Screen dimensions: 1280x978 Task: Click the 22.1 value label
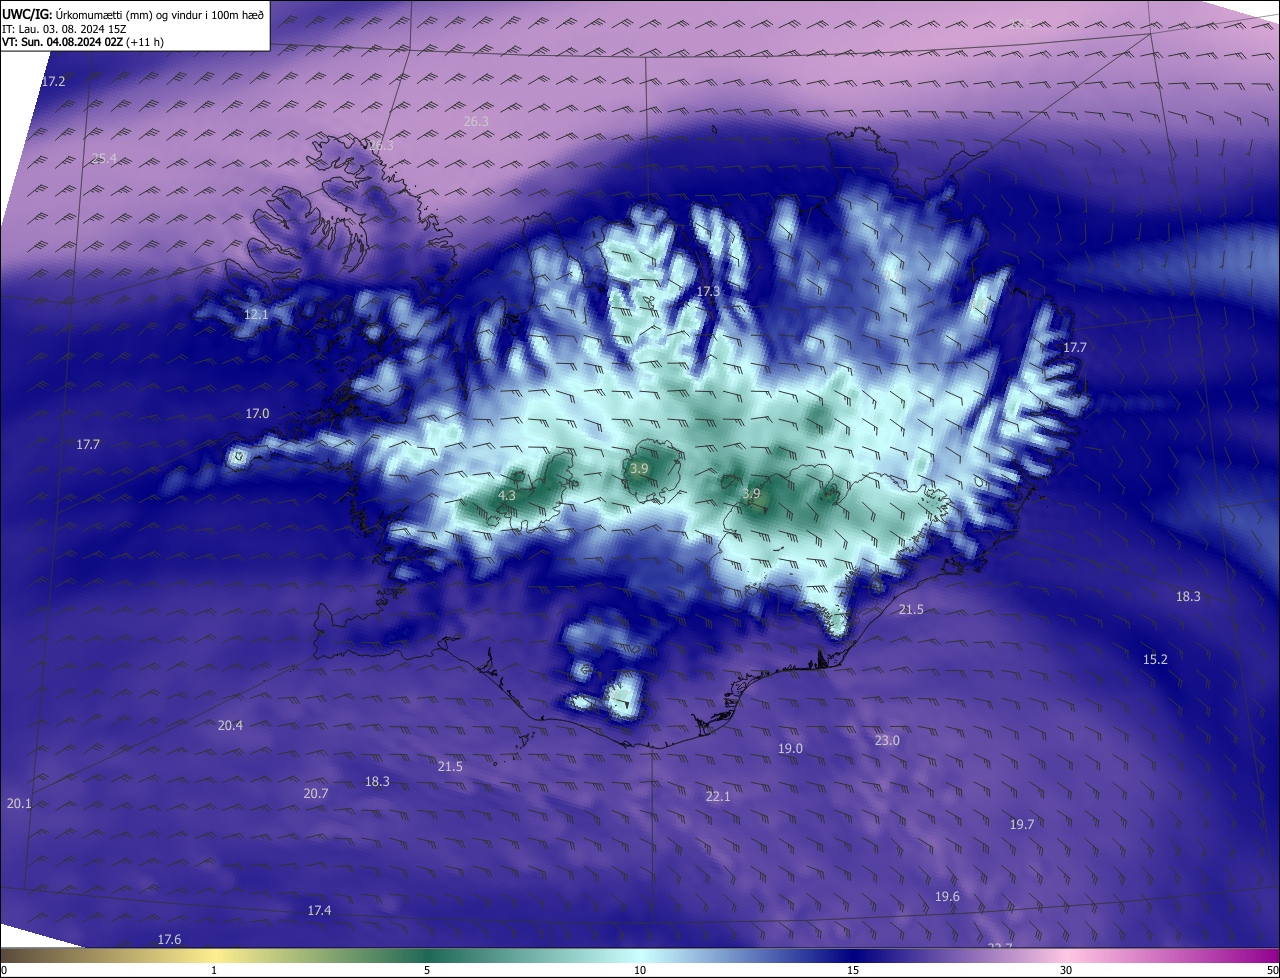tap(718, 796)
